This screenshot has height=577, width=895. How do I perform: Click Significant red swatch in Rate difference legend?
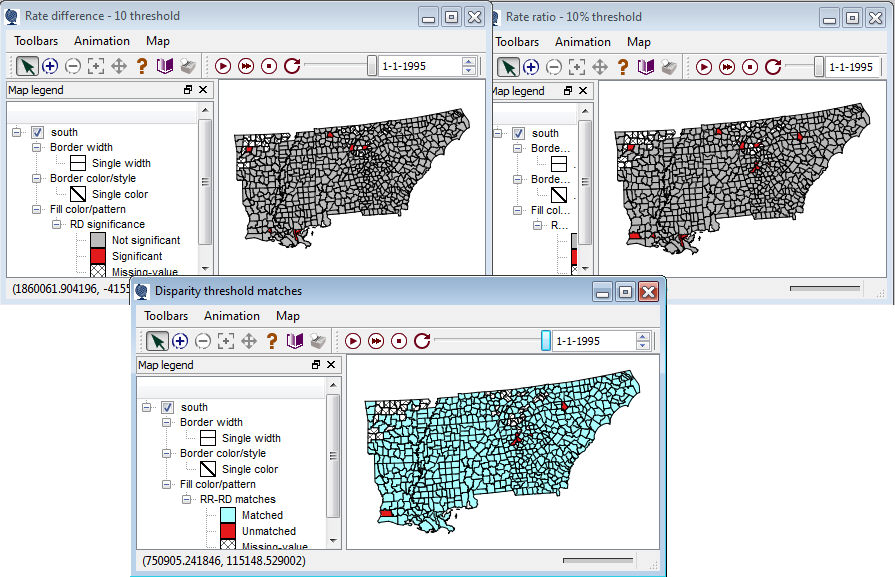[98, 256]
